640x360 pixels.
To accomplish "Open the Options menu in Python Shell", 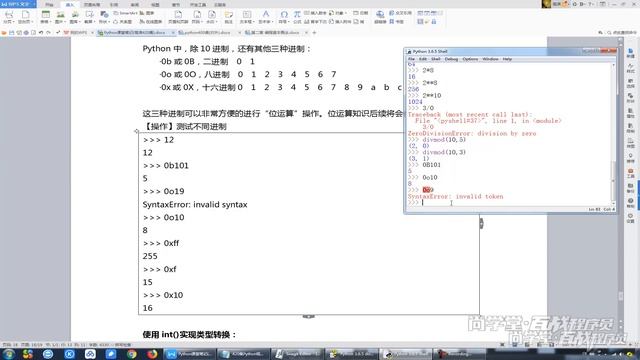I will click(x=470, y=59).
